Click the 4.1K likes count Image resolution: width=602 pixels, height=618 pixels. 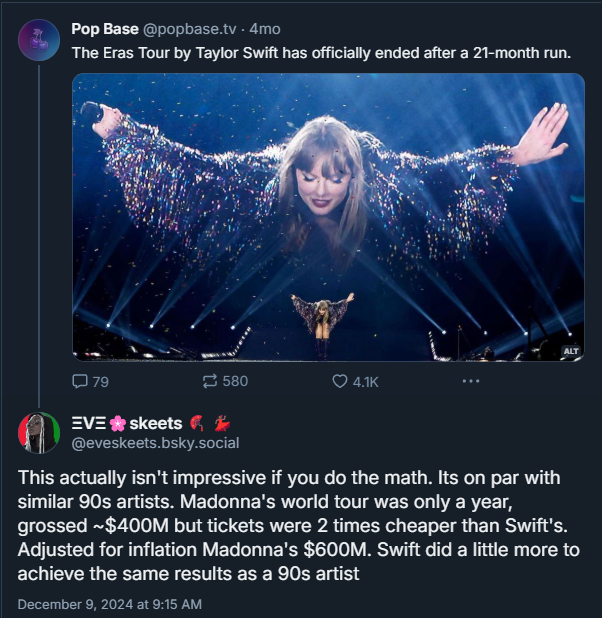pos(365,381)
